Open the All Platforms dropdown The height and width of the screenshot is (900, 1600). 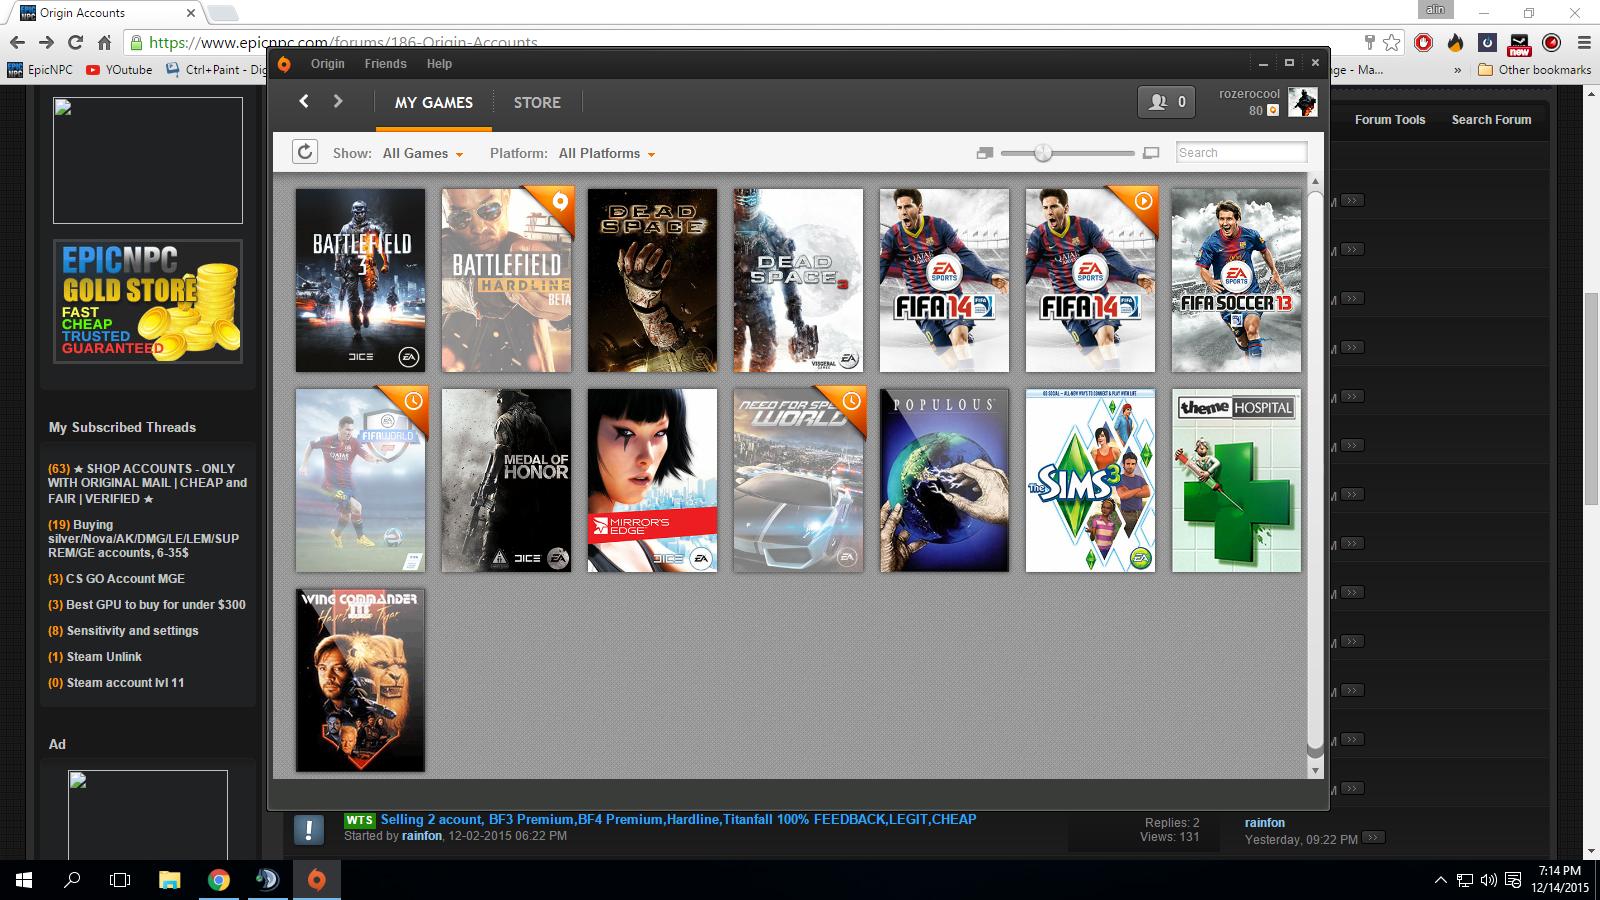607,153
